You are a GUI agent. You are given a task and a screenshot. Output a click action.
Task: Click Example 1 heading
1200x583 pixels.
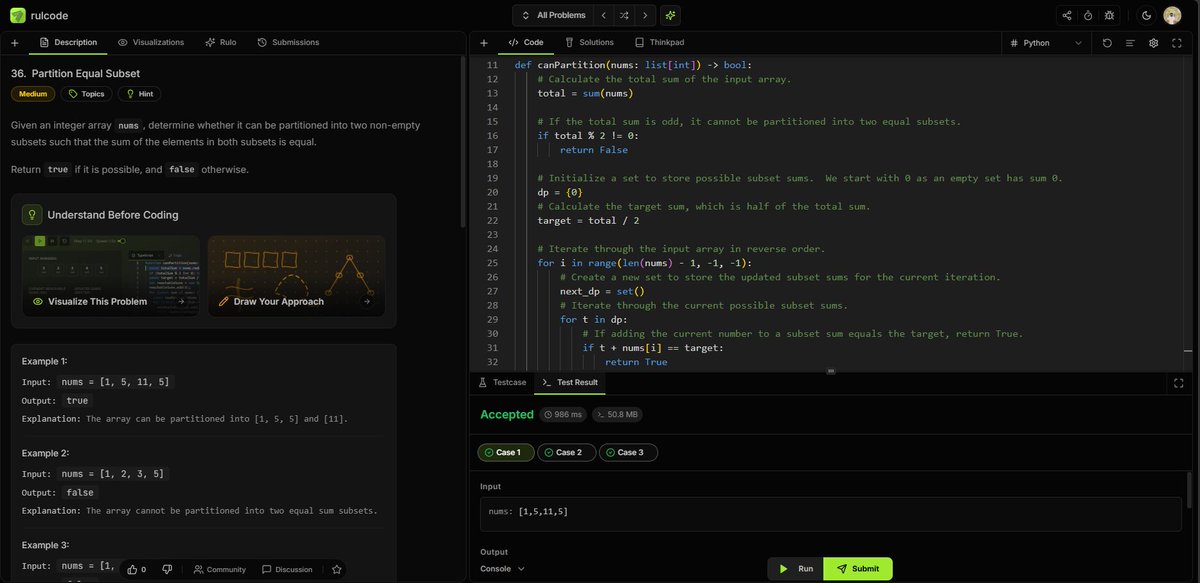(45, 361)
